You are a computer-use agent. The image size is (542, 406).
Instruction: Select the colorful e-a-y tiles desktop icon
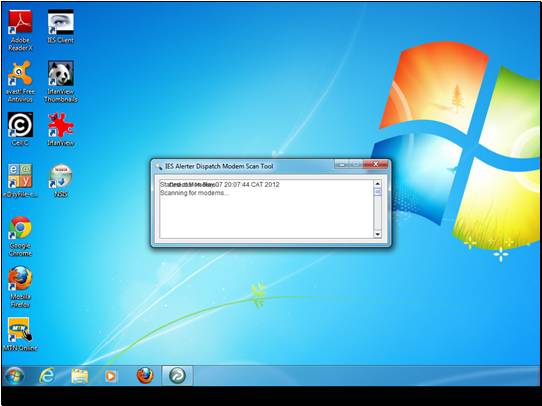tap(20, 180)
